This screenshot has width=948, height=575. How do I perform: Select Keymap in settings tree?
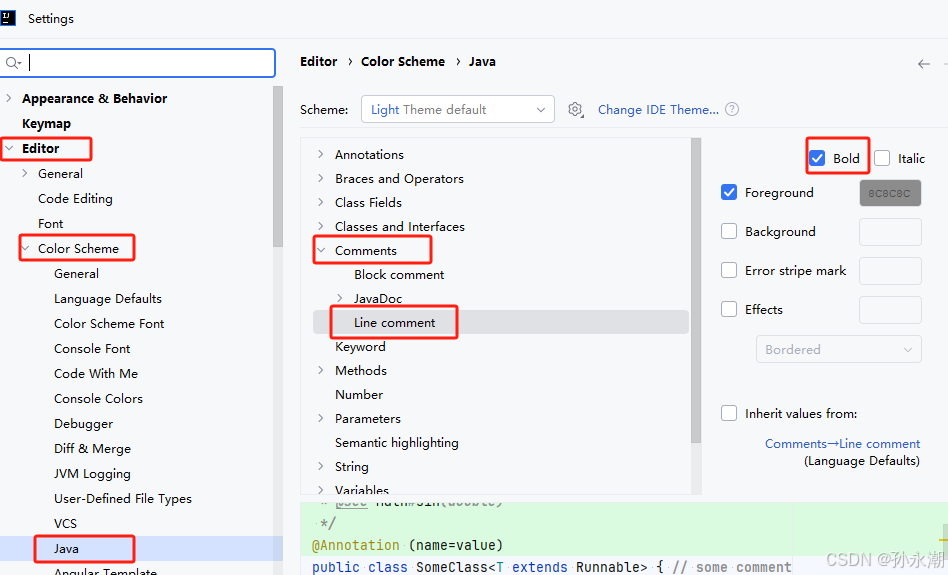pos(47,123)
